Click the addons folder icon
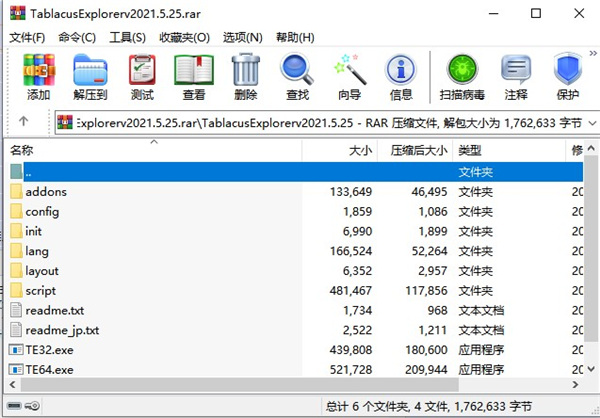The height and width of the screenshot is (418, 600). [16, 191]
